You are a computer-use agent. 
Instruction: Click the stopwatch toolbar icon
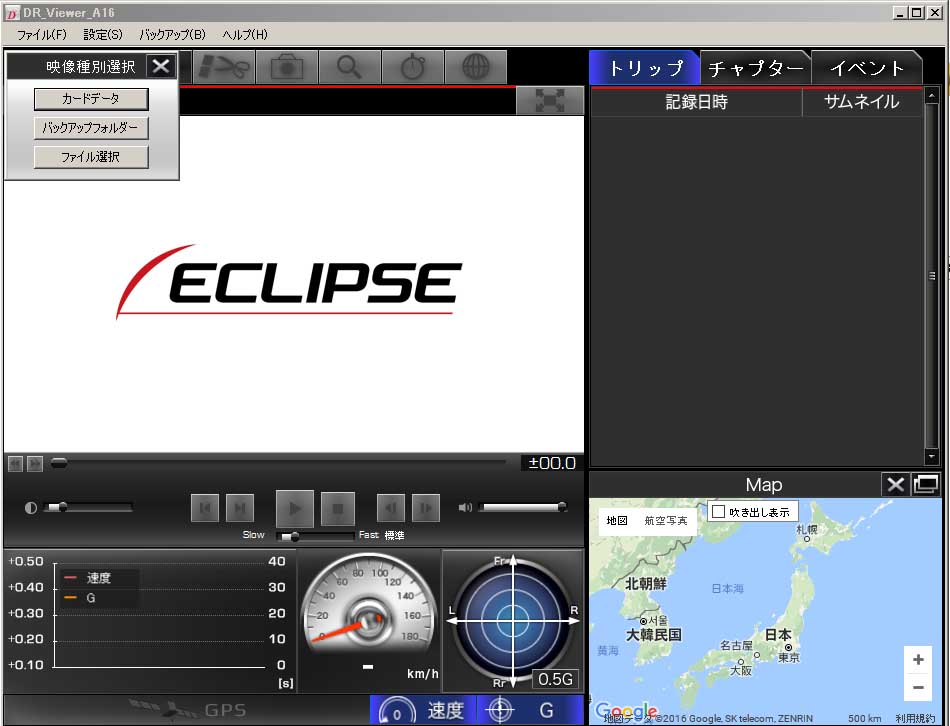coord(413,67)
